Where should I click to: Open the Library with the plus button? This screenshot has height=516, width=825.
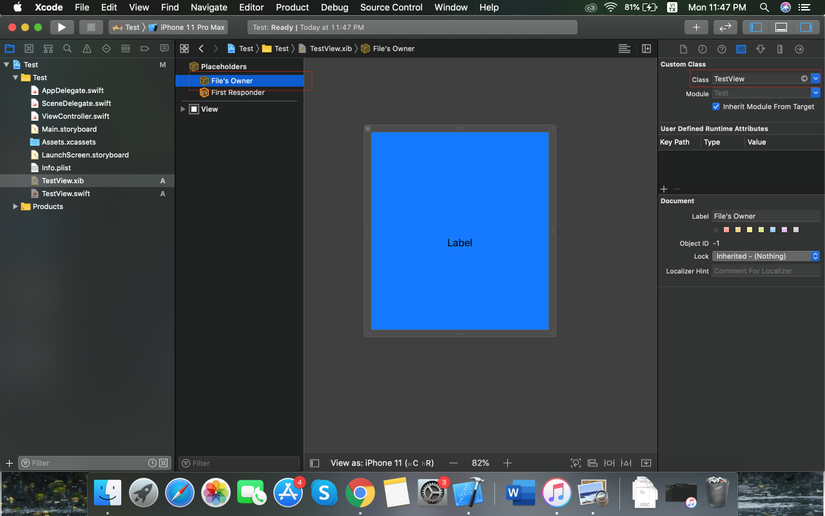(696, 27)
